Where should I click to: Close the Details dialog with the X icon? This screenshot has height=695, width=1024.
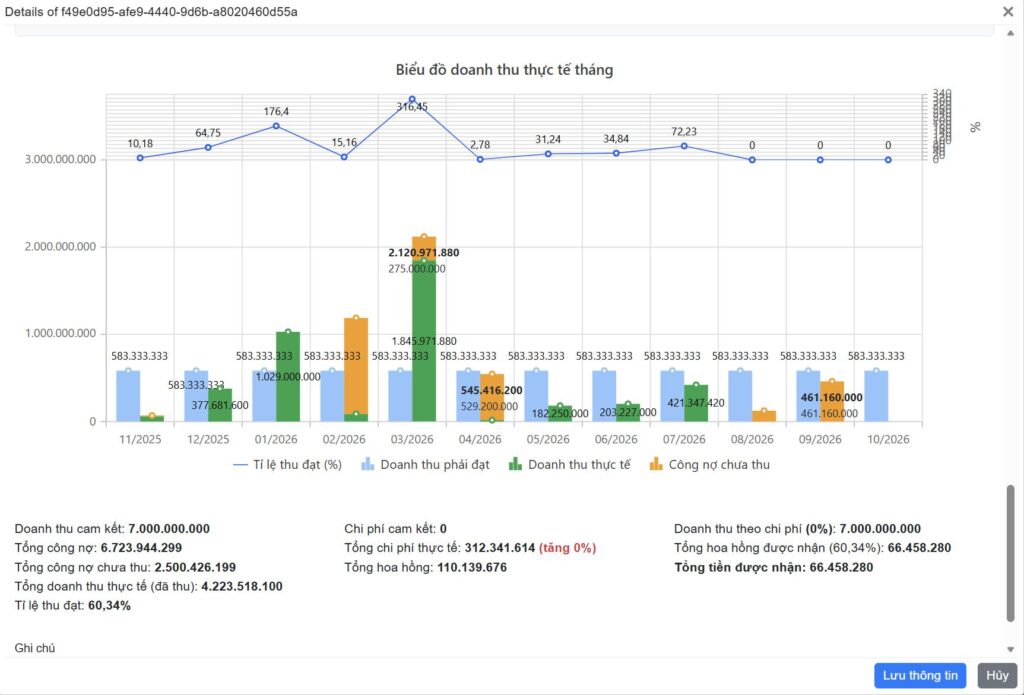[1008, 12]
